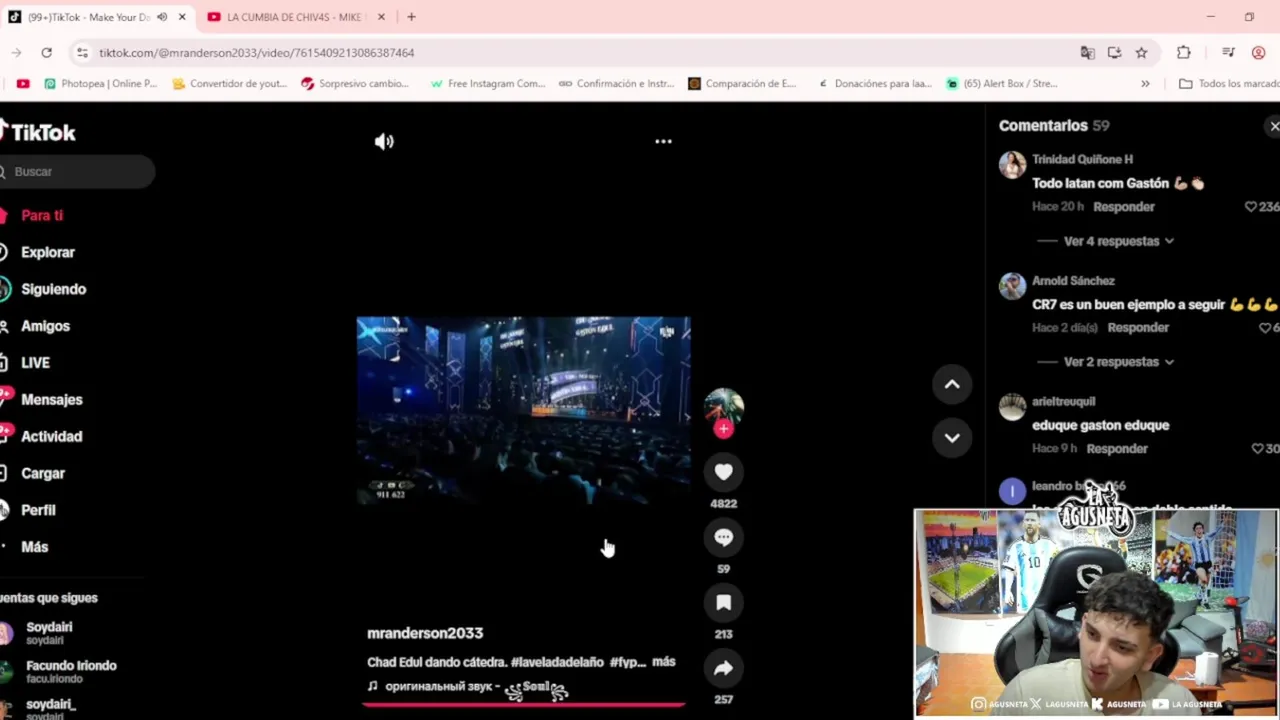Open the Comparación de E... bookmark
The width and height of the screenshot is (1280, 720).
tap(742, 84)
